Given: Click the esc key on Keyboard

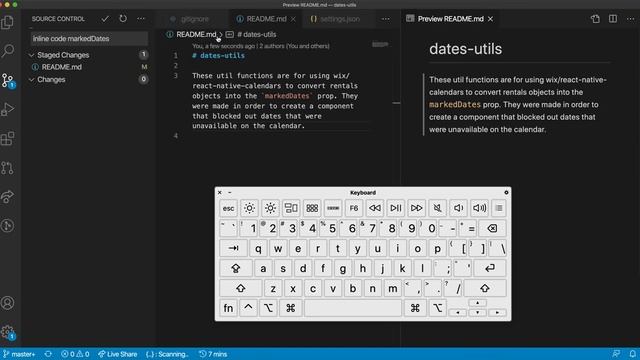Looking at the screenshot, I should coord(228,208).
